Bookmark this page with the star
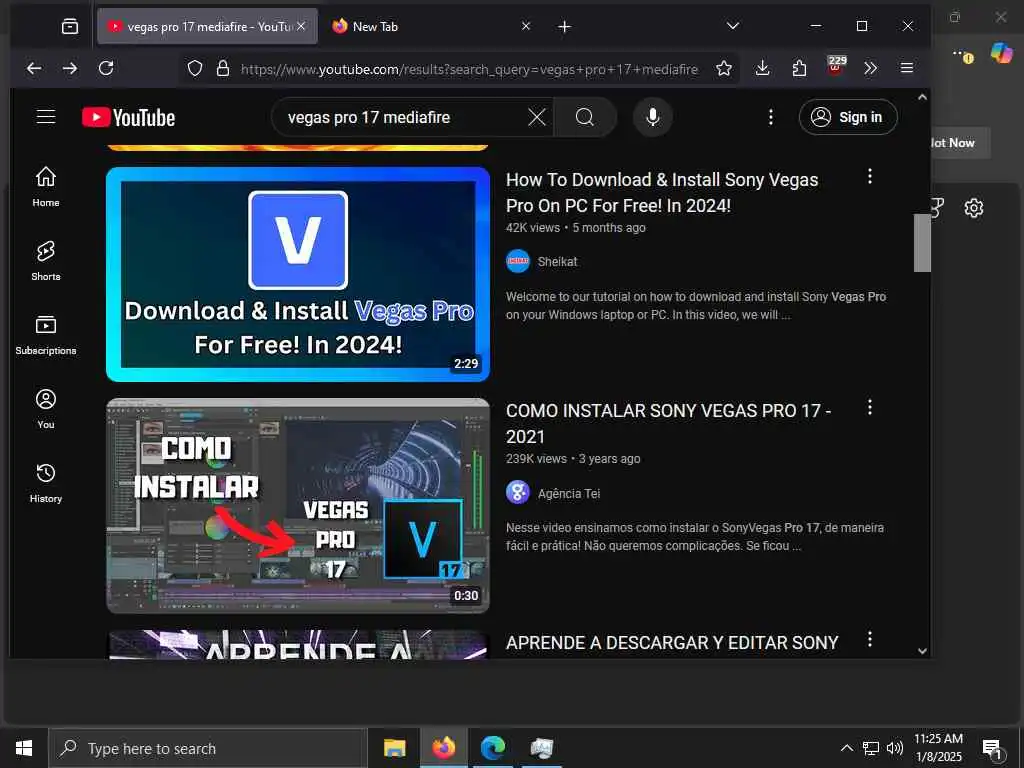Viewport: 1024px width, 768px height. pyautogui.click(x=723, y=69)
